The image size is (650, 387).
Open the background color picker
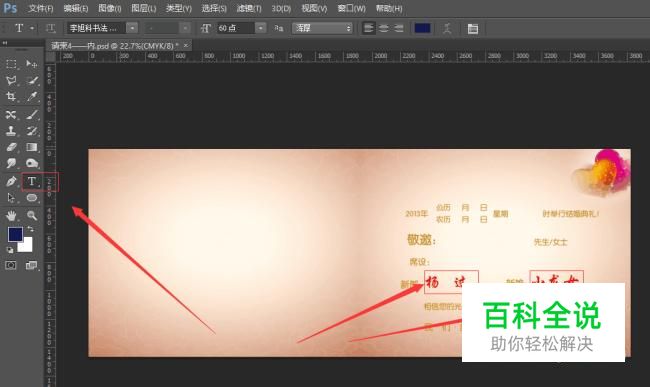coord(27,247)
